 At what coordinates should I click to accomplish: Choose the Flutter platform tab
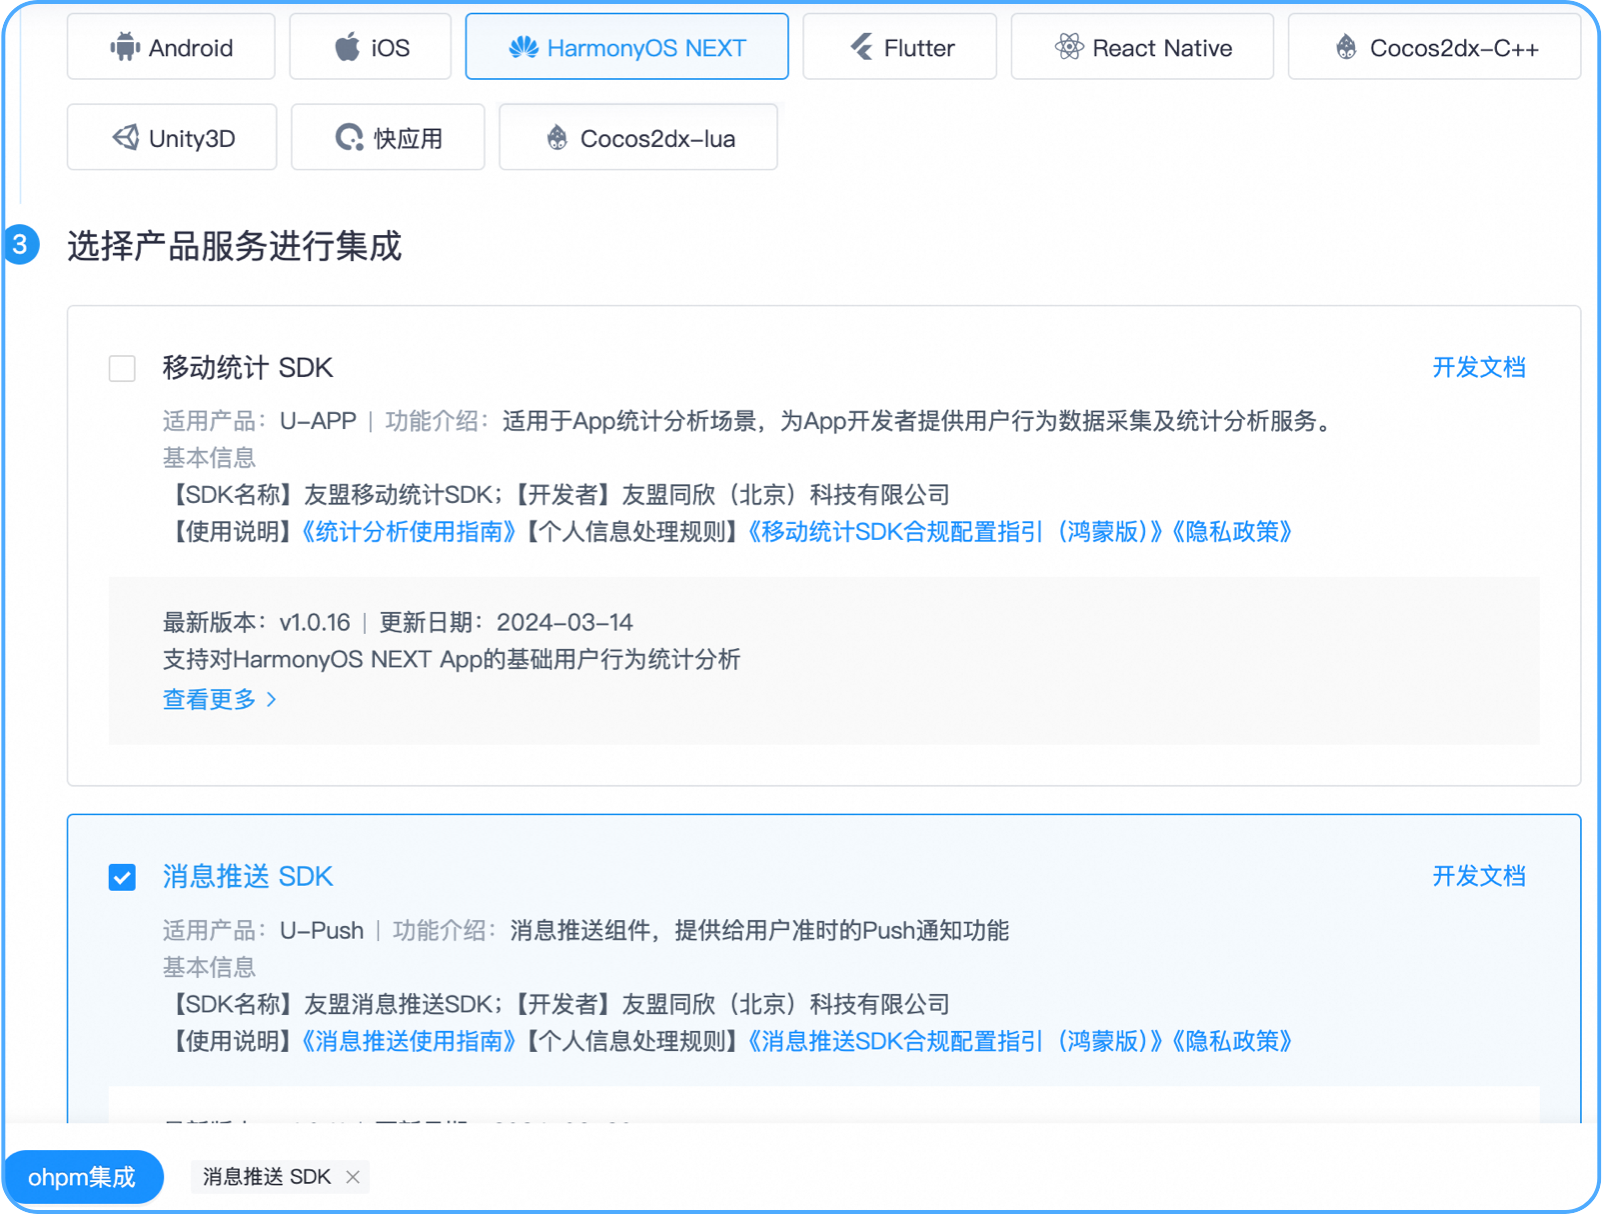(x=900, y=47)
